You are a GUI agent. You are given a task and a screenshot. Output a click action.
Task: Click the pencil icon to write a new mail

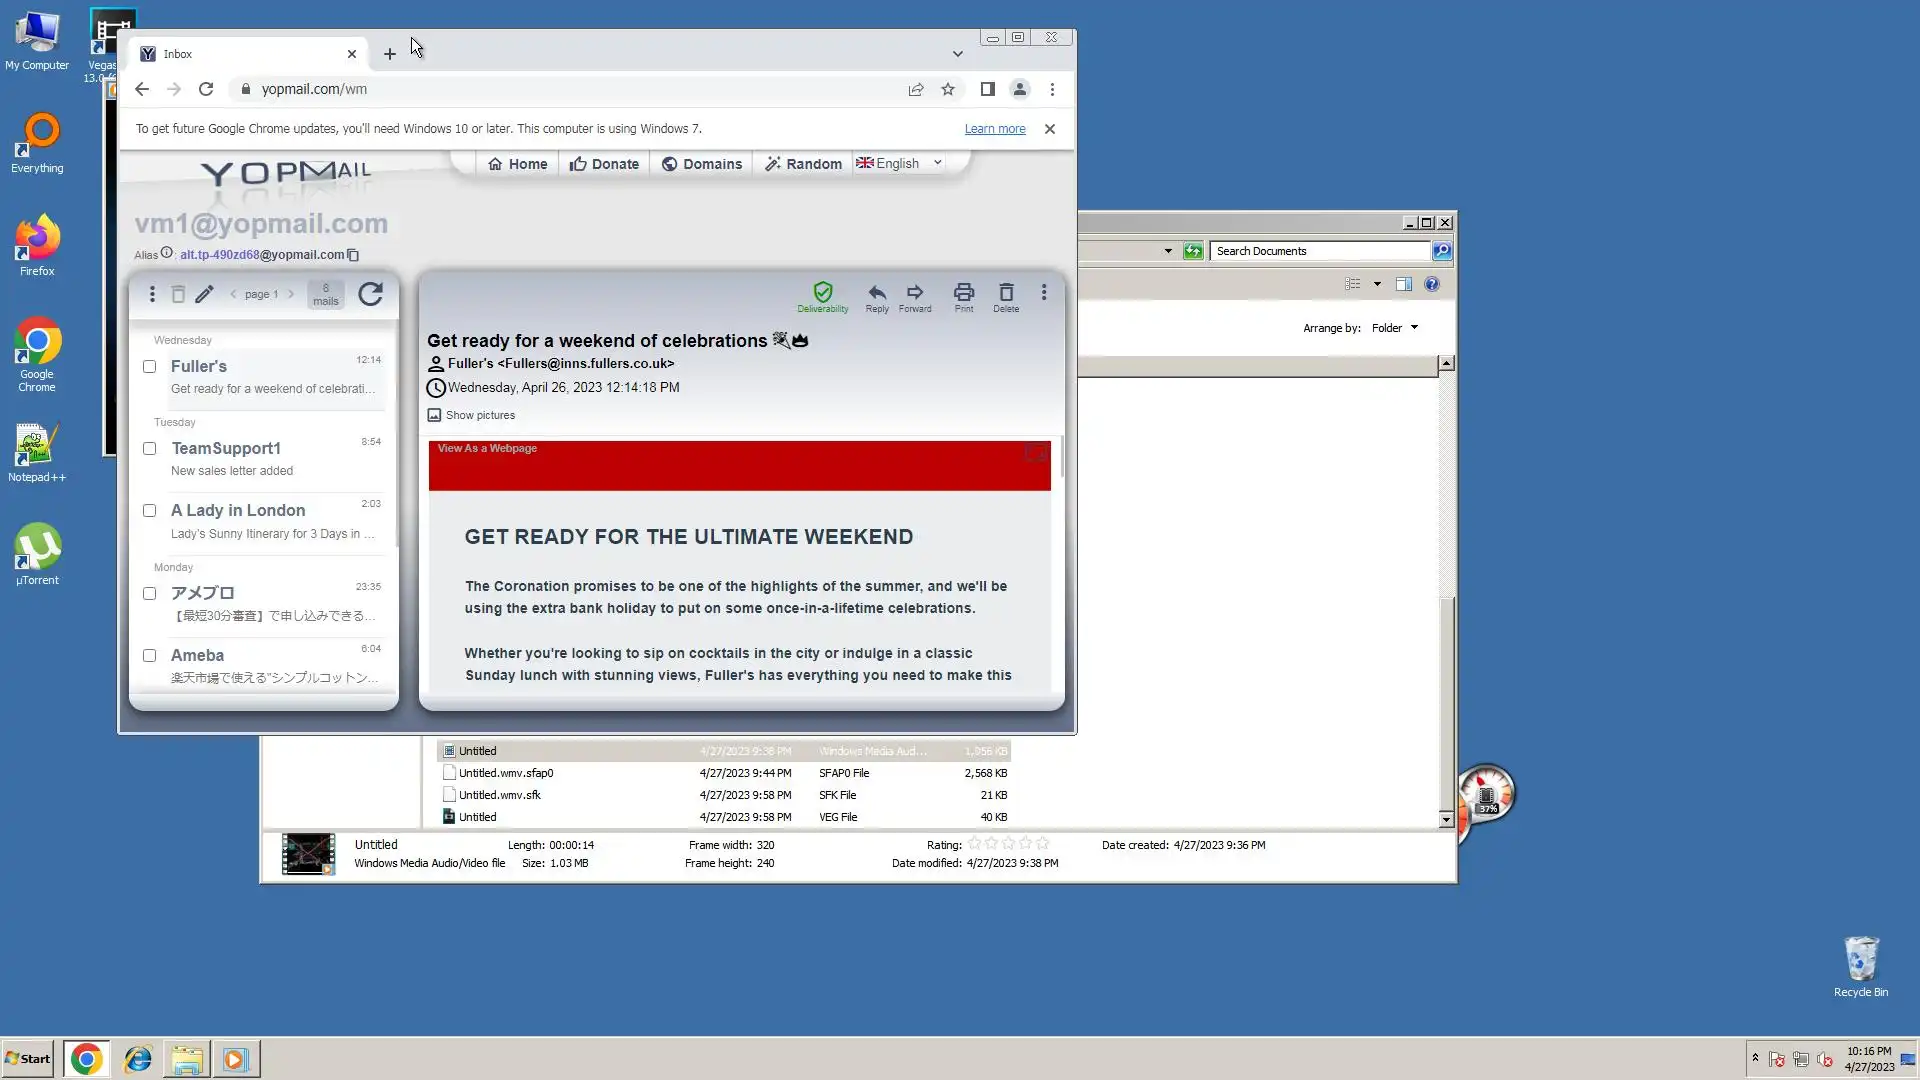[x=204, y=294]
